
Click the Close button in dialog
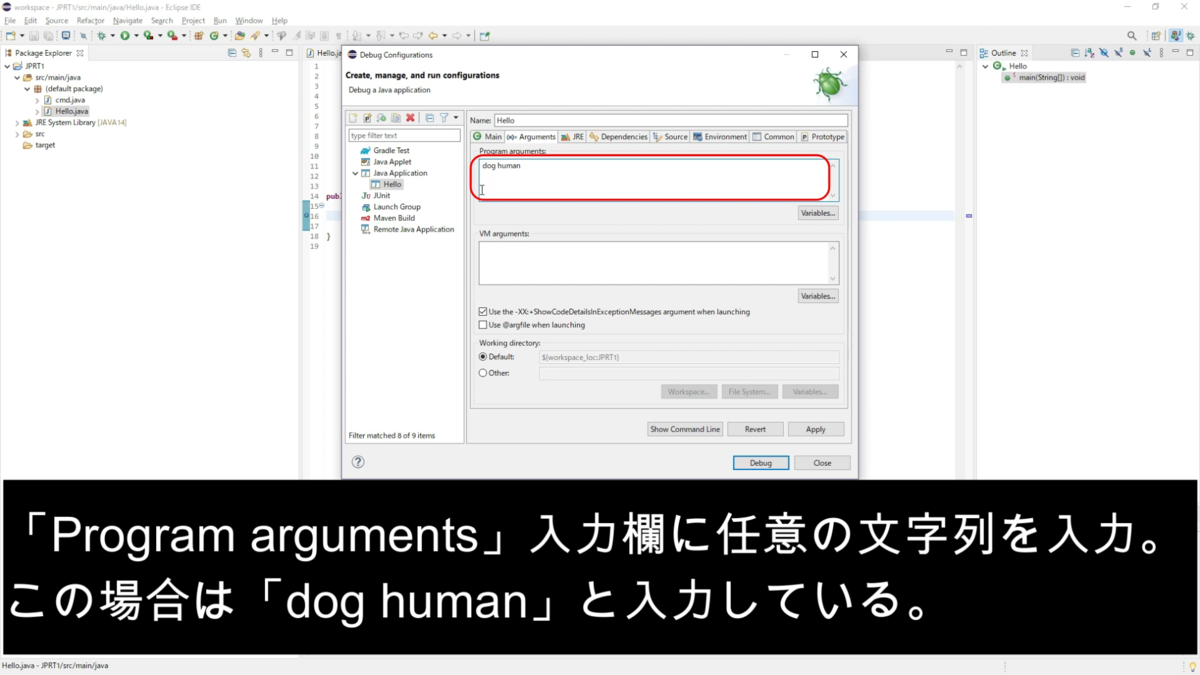coord(822,463)
